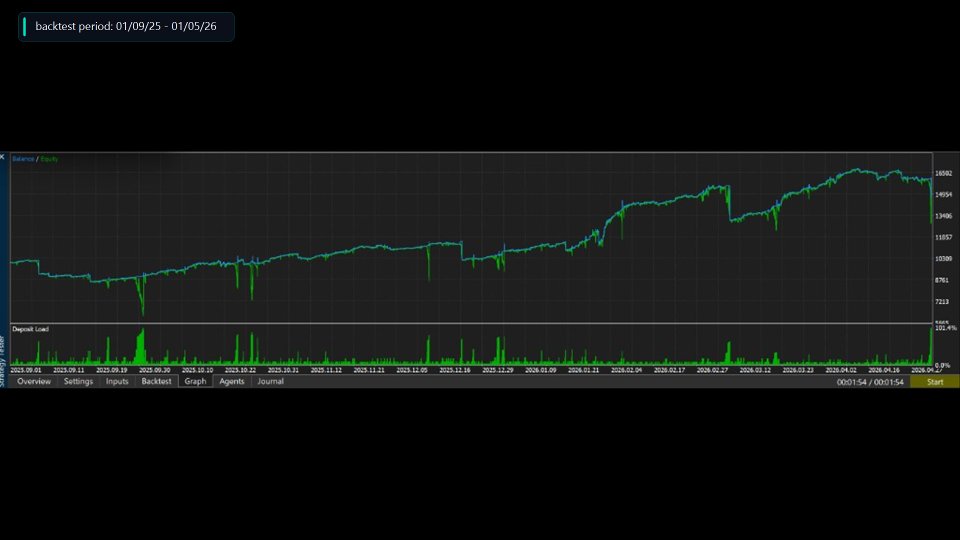Start the backtest with the Start button
This screenshot has width=960, height=540.
[x=935, y=382]
